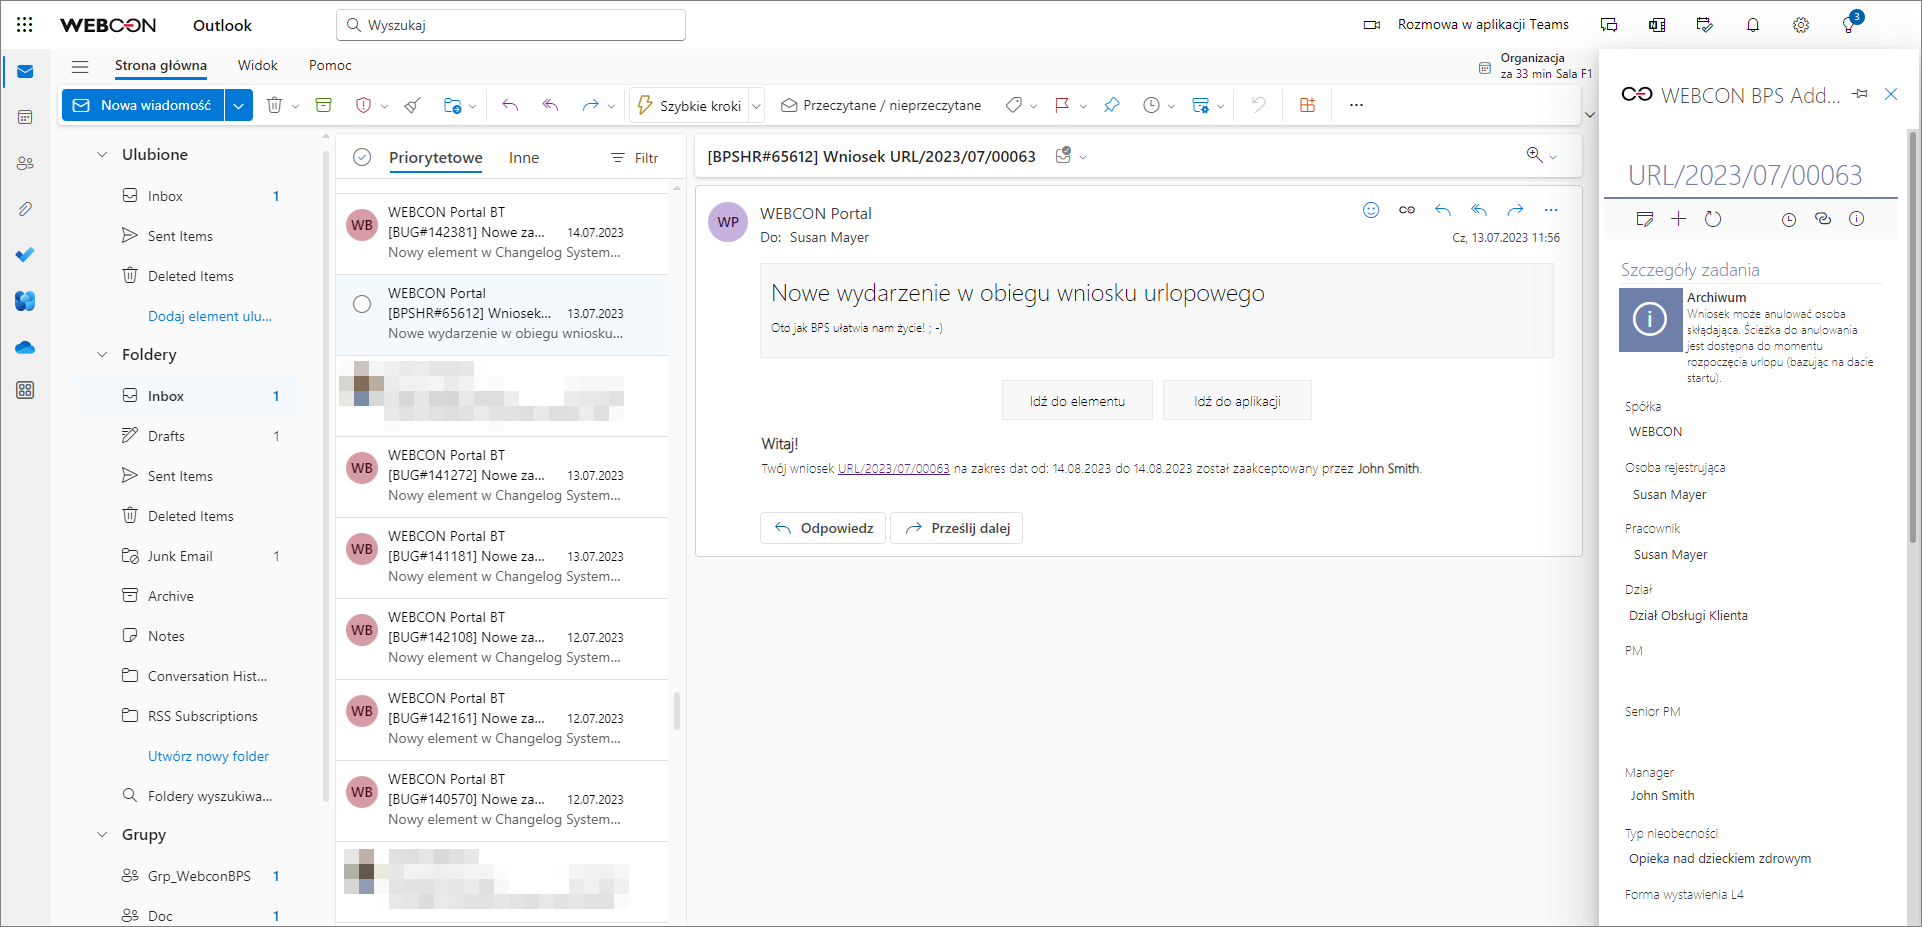The width and height of the screenshot is (1922, 927).
Task: Toggle select-all circle in message list header
Action: pos(362,157)
